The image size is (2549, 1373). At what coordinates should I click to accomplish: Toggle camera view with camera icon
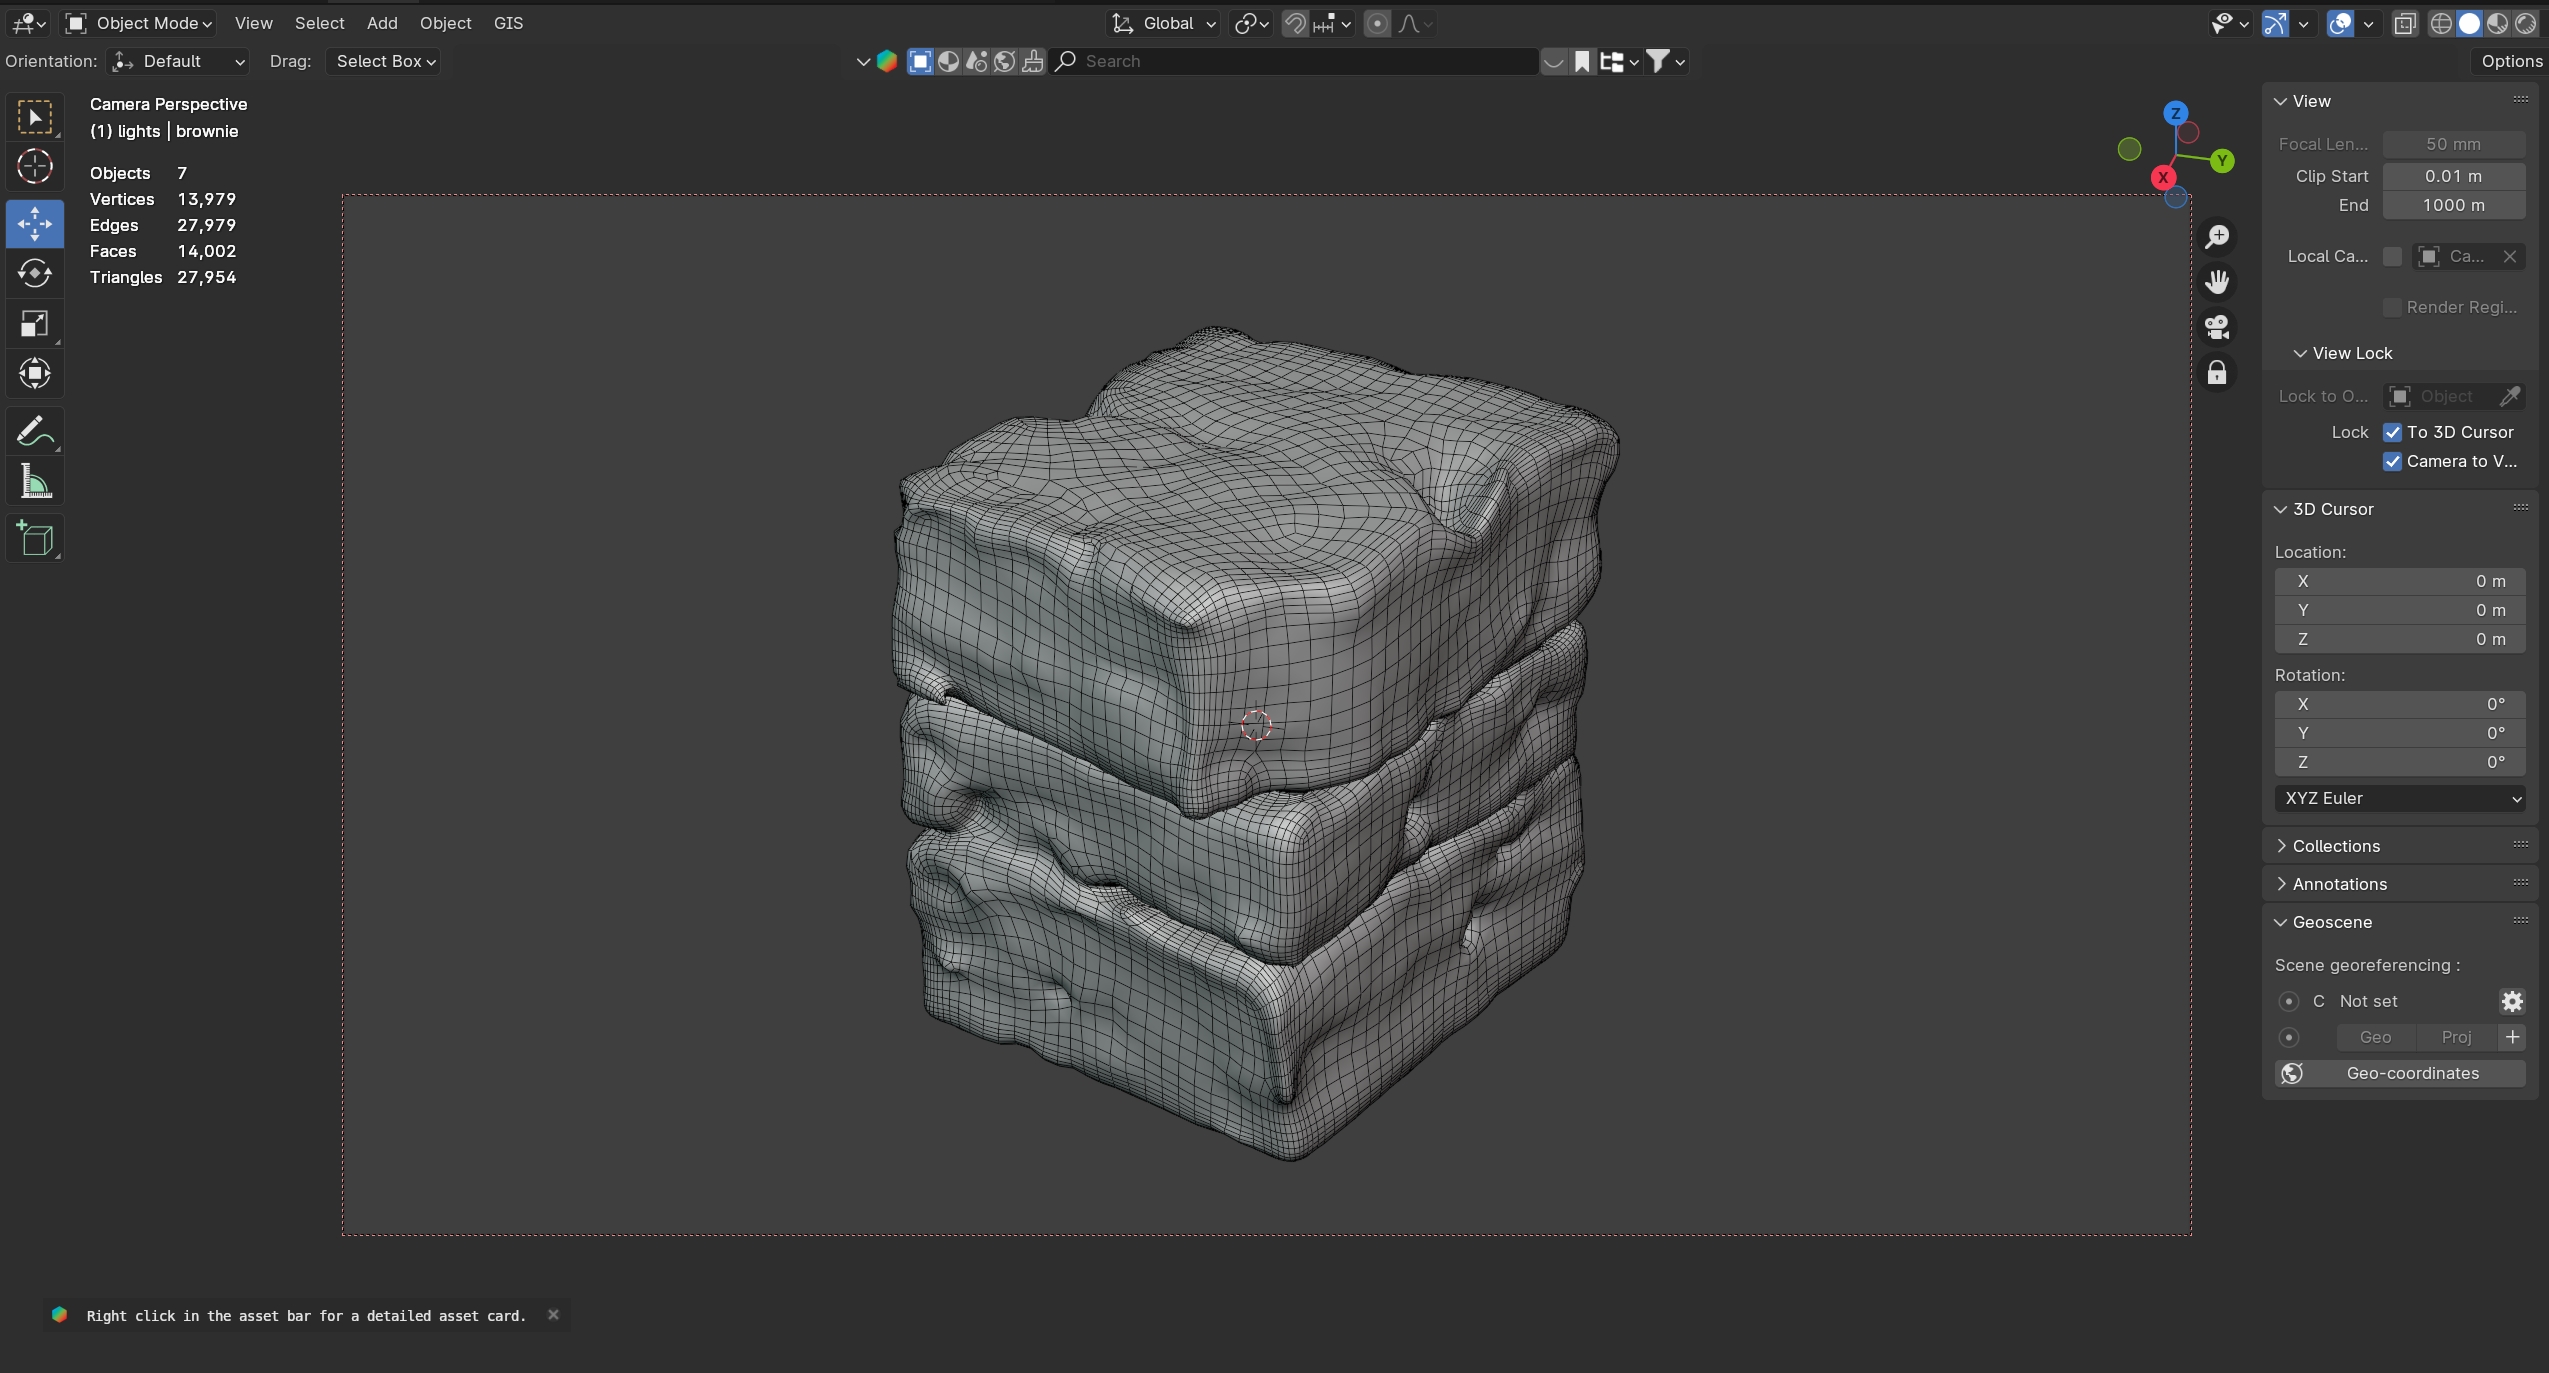(2217, 327)
